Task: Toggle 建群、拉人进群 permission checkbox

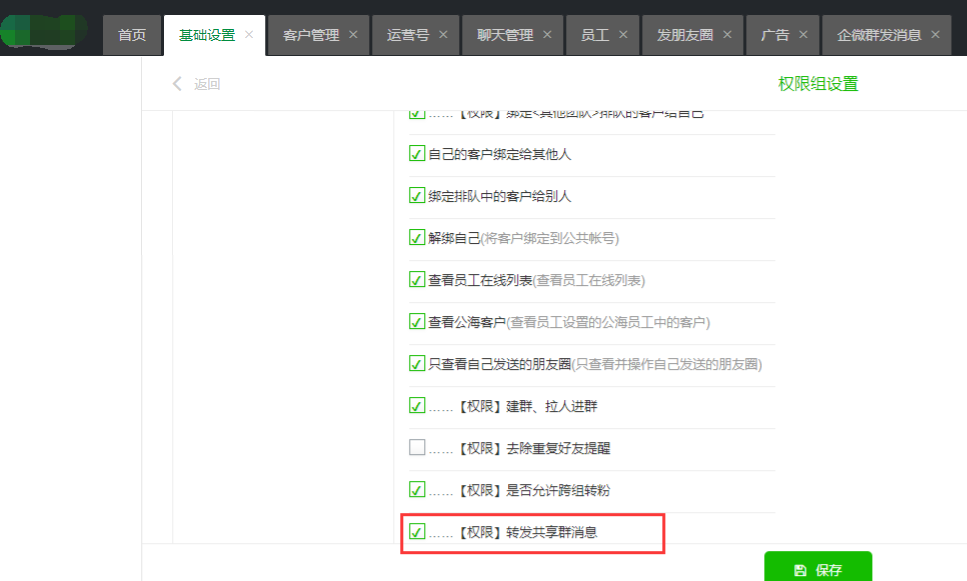Action: [x=417, y=406]
